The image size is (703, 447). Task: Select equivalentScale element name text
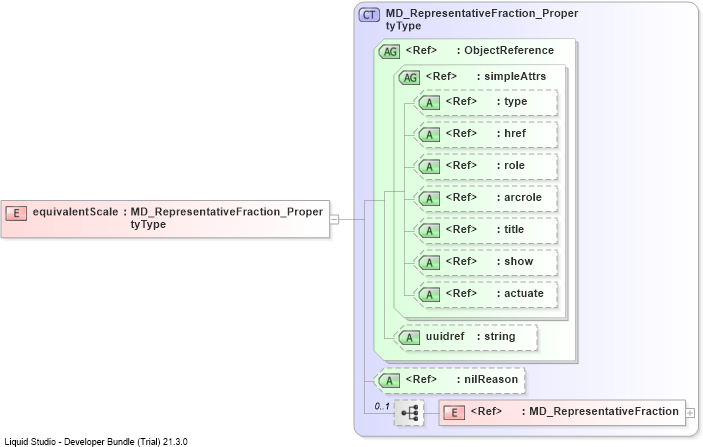click(x=75, y=212)
